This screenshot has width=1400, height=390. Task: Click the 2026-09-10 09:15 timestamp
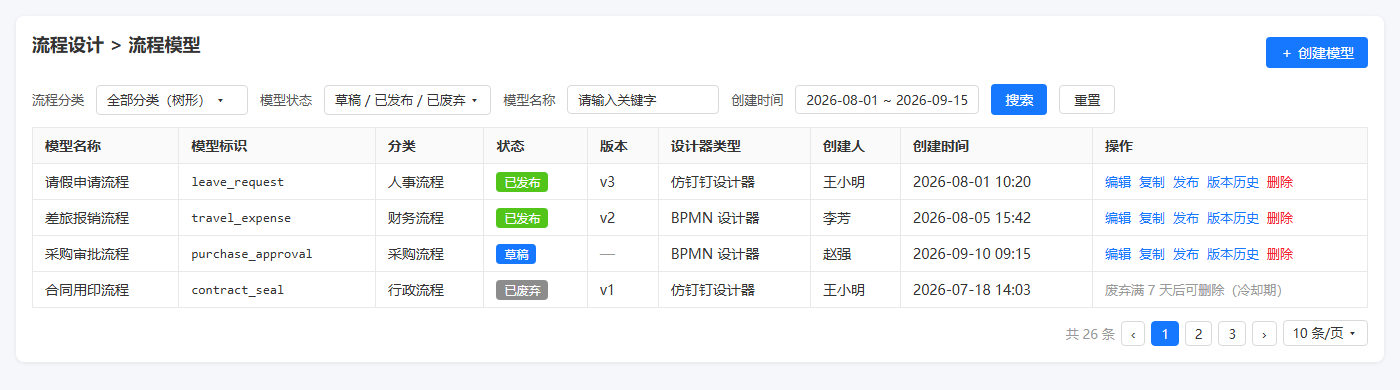point(972,254)
